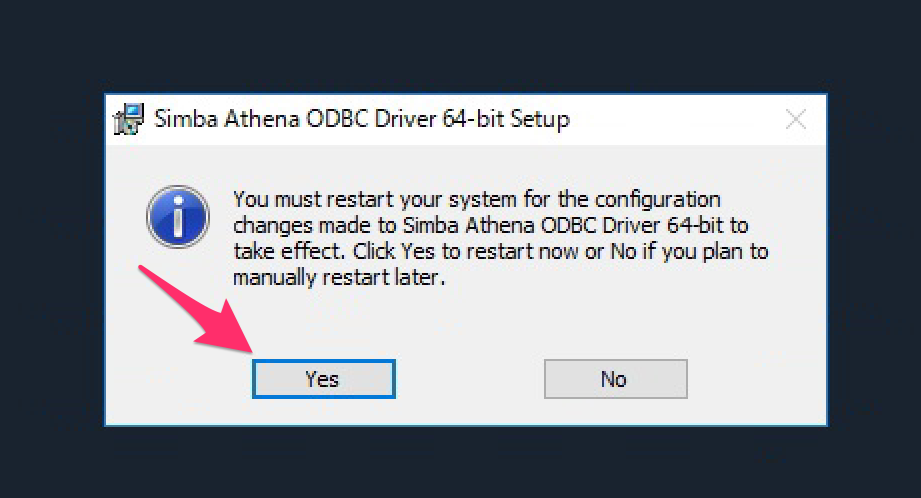Choose No to restart manually later

coord(615,379)
